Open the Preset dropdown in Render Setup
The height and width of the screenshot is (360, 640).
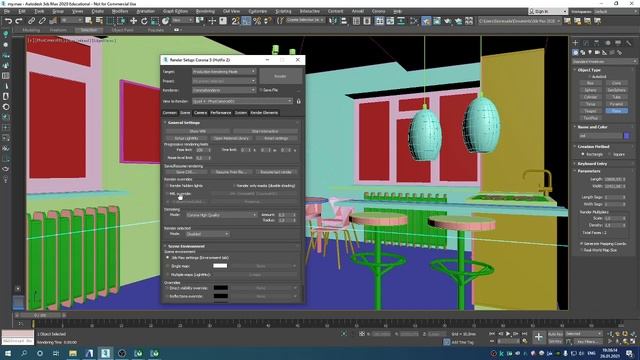click(x=224, y=81)
